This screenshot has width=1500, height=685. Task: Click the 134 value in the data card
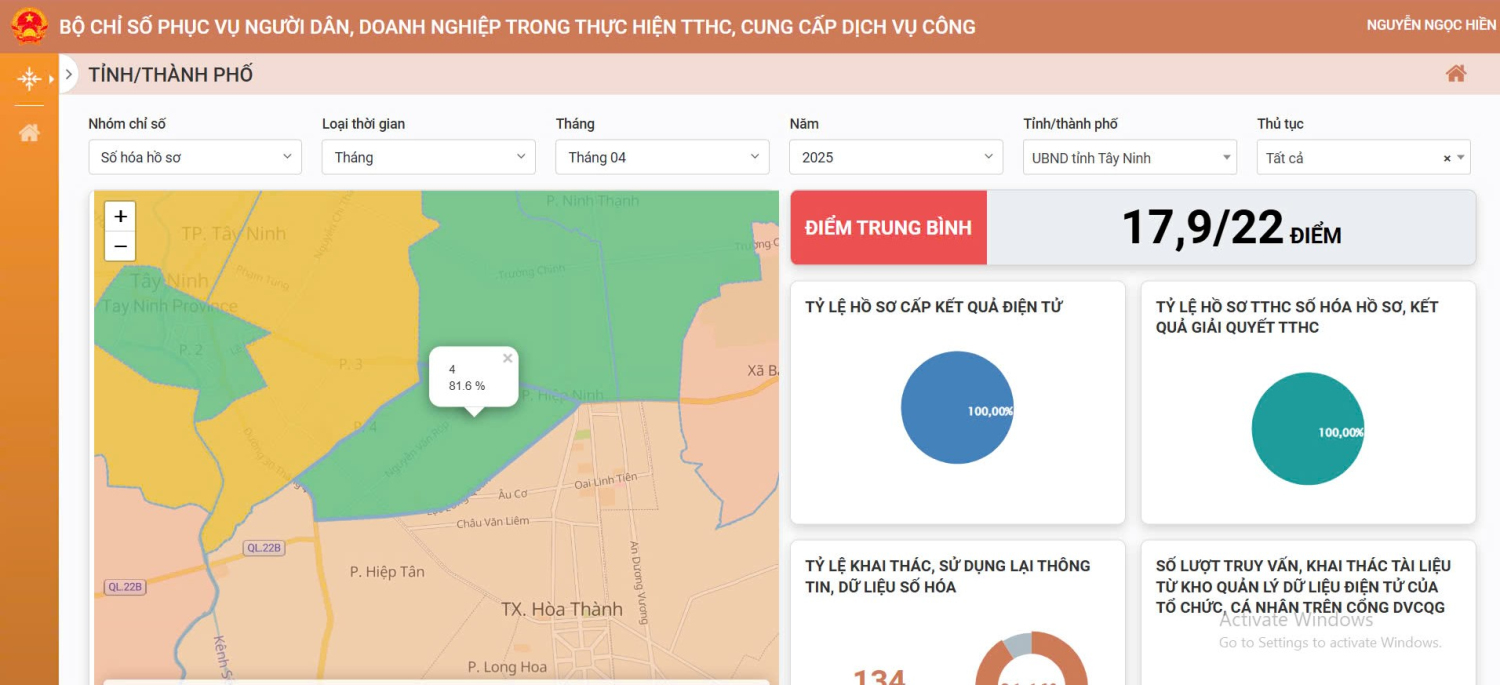879,676
